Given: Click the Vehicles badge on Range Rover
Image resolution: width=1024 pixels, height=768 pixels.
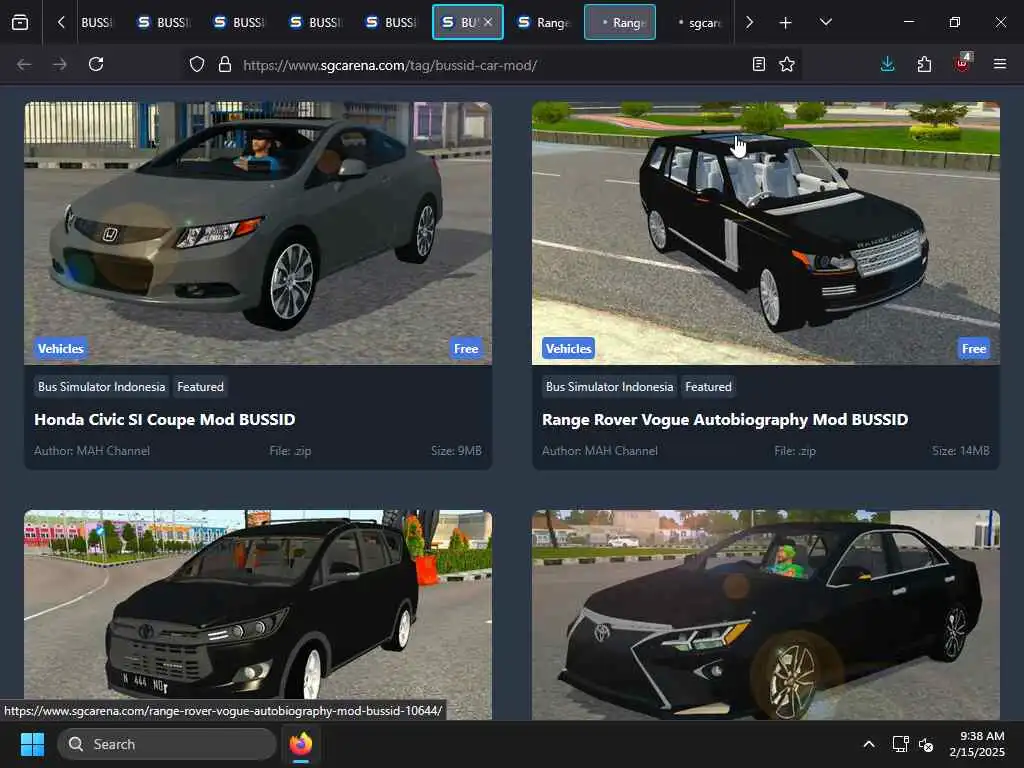Looking at the screenshot, I should [x=568, y=349].
